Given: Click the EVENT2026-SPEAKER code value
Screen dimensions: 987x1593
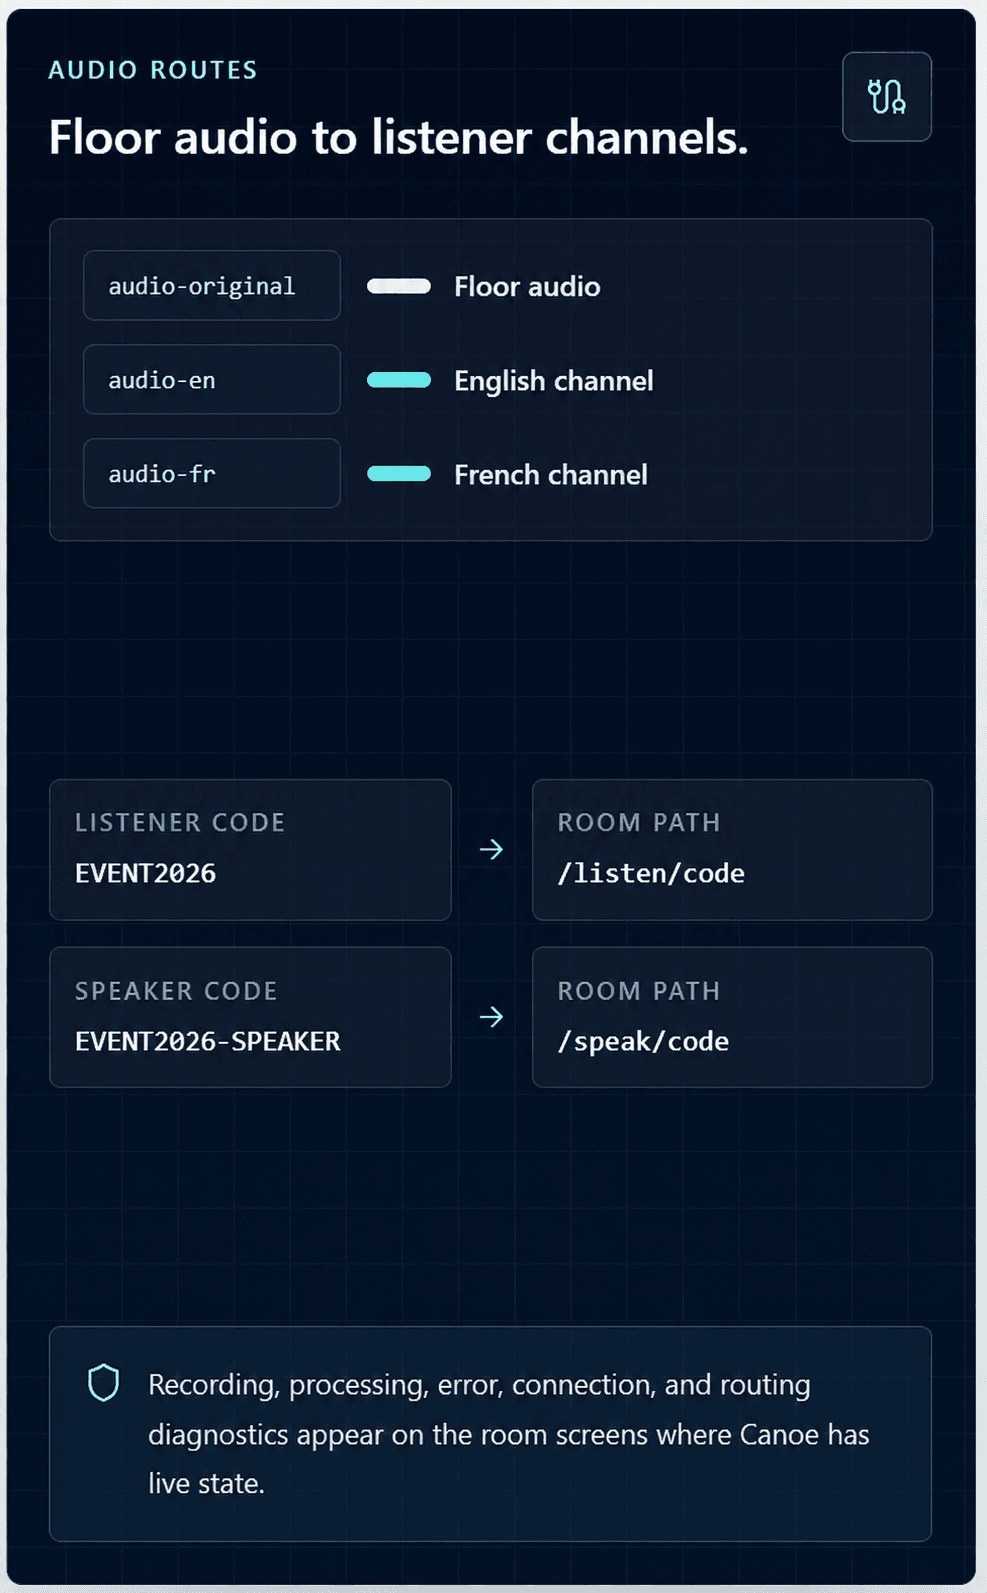Looking at the screenshot, I should 208,1041.
